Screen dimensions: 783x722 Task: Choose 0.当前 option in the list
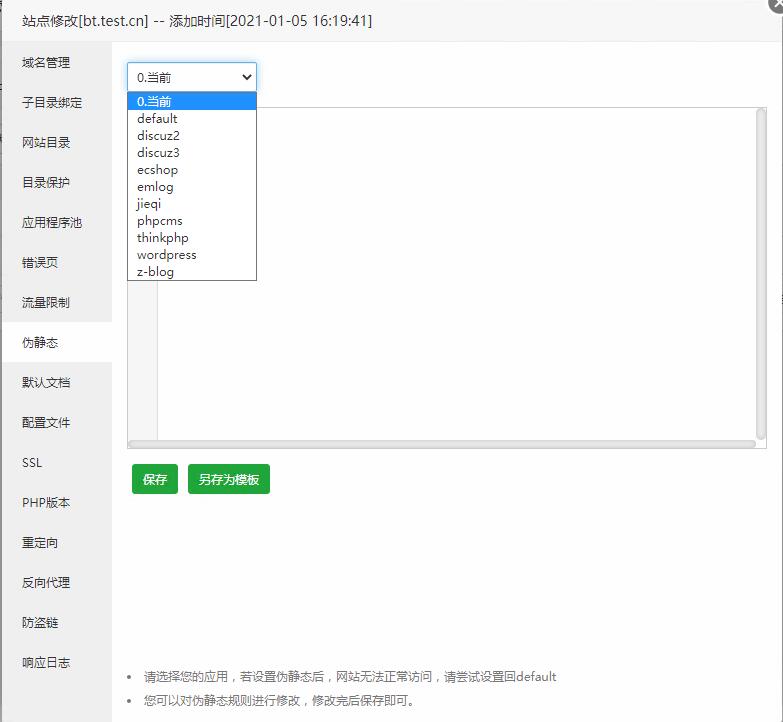coord(192,101)
